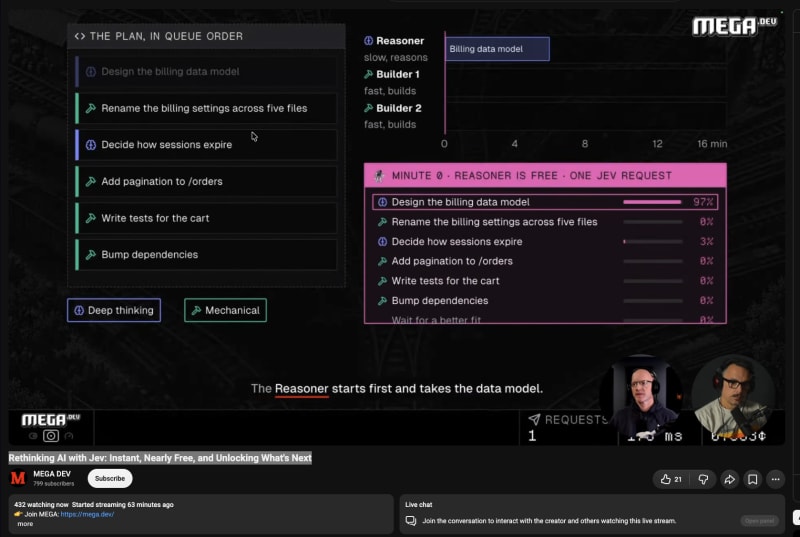
Task: Open the three-dot more actions menu
Action: (x=776, y=479)
